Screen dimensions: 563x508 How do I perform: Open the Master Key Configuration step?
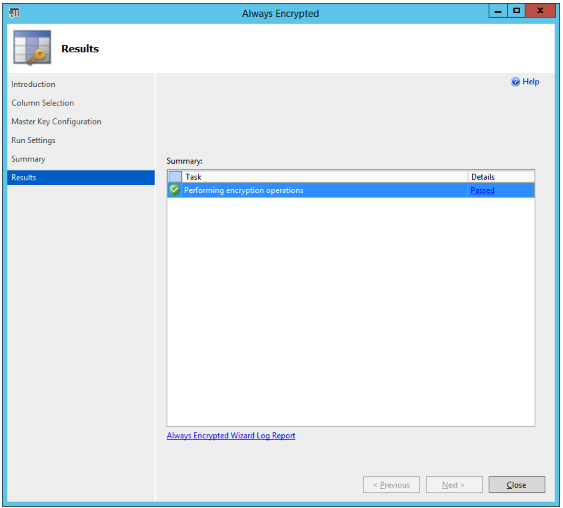coord(56,122)
